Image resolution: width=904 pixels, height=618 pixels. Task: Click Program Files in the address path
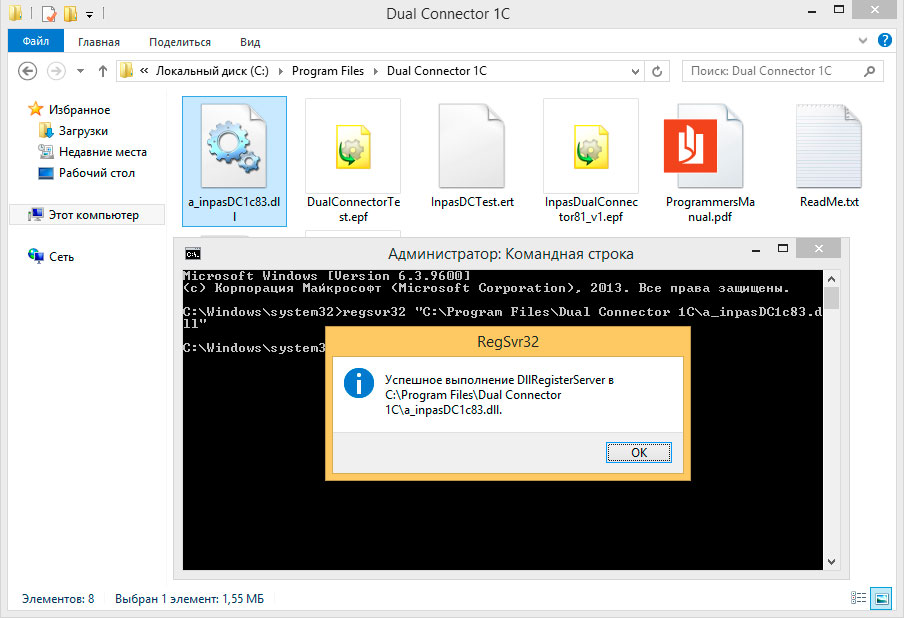(x=327, y=71)
